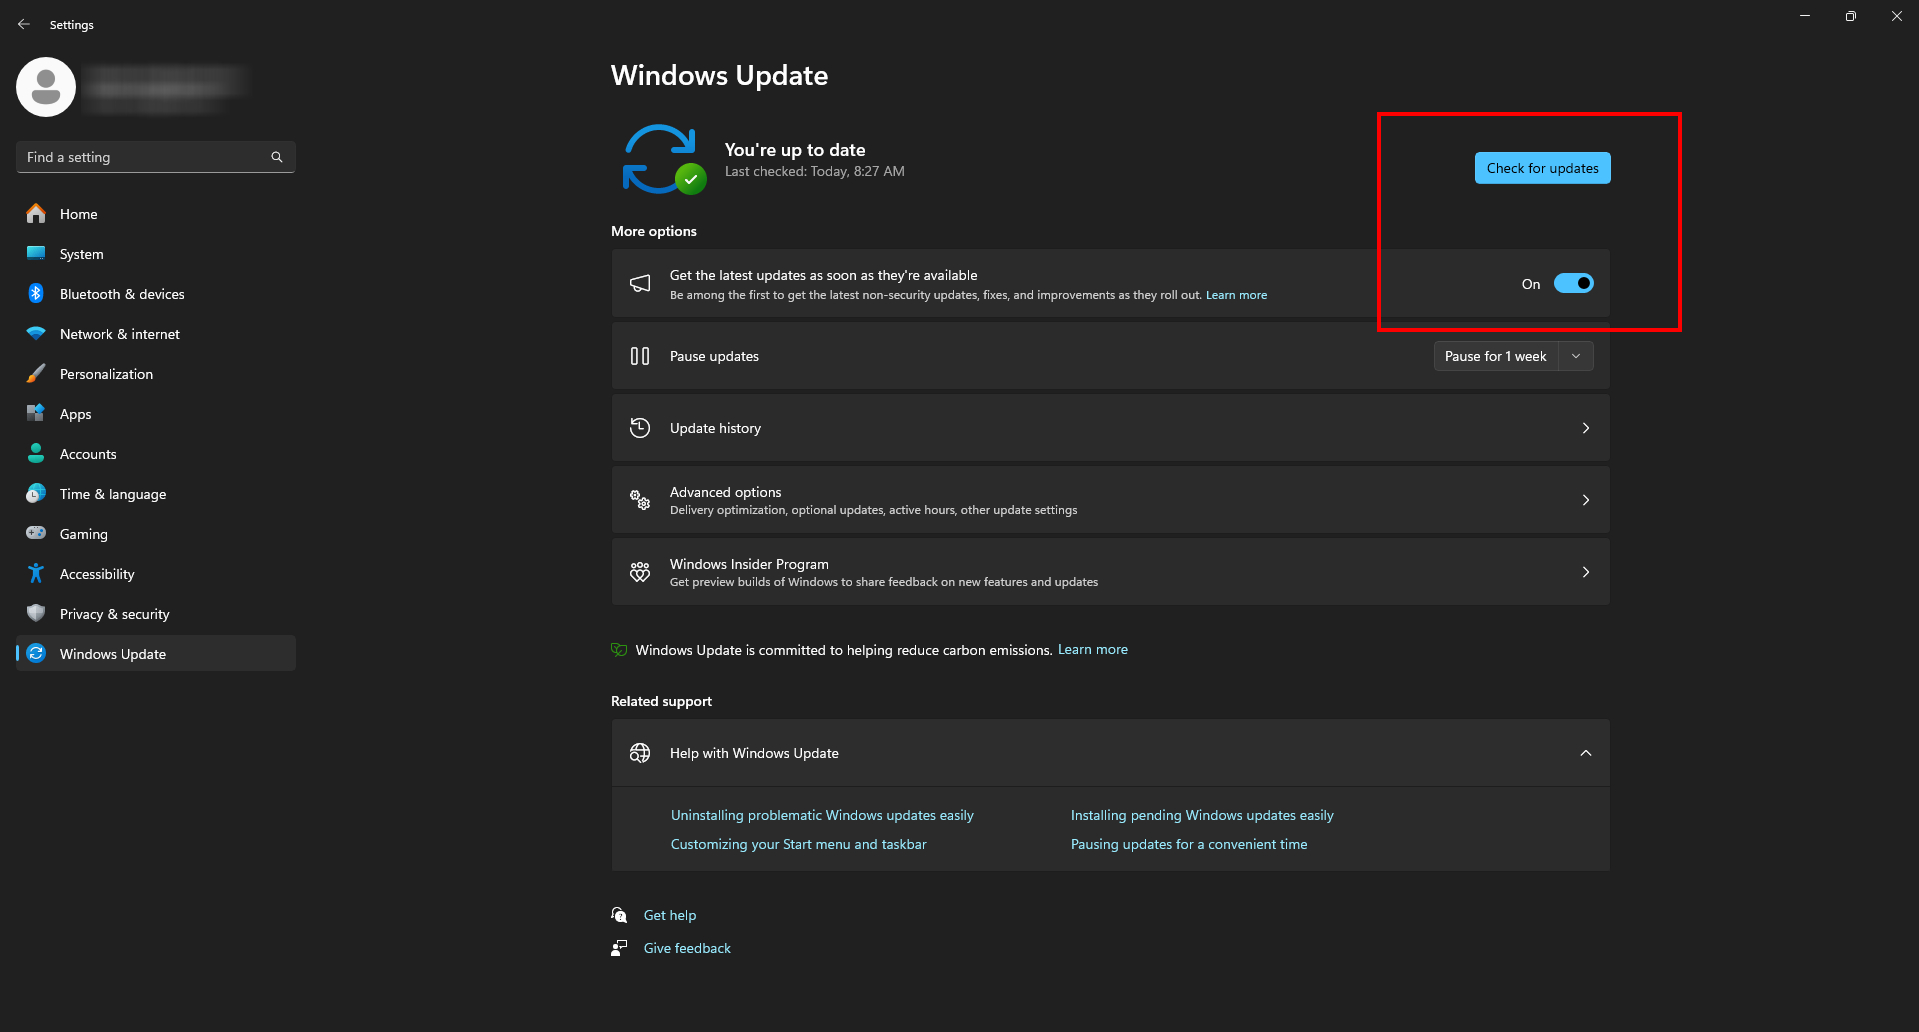1919x1032 pixels.
Task: Open Advanced options chevron
Action: (x=1586, y=500)
